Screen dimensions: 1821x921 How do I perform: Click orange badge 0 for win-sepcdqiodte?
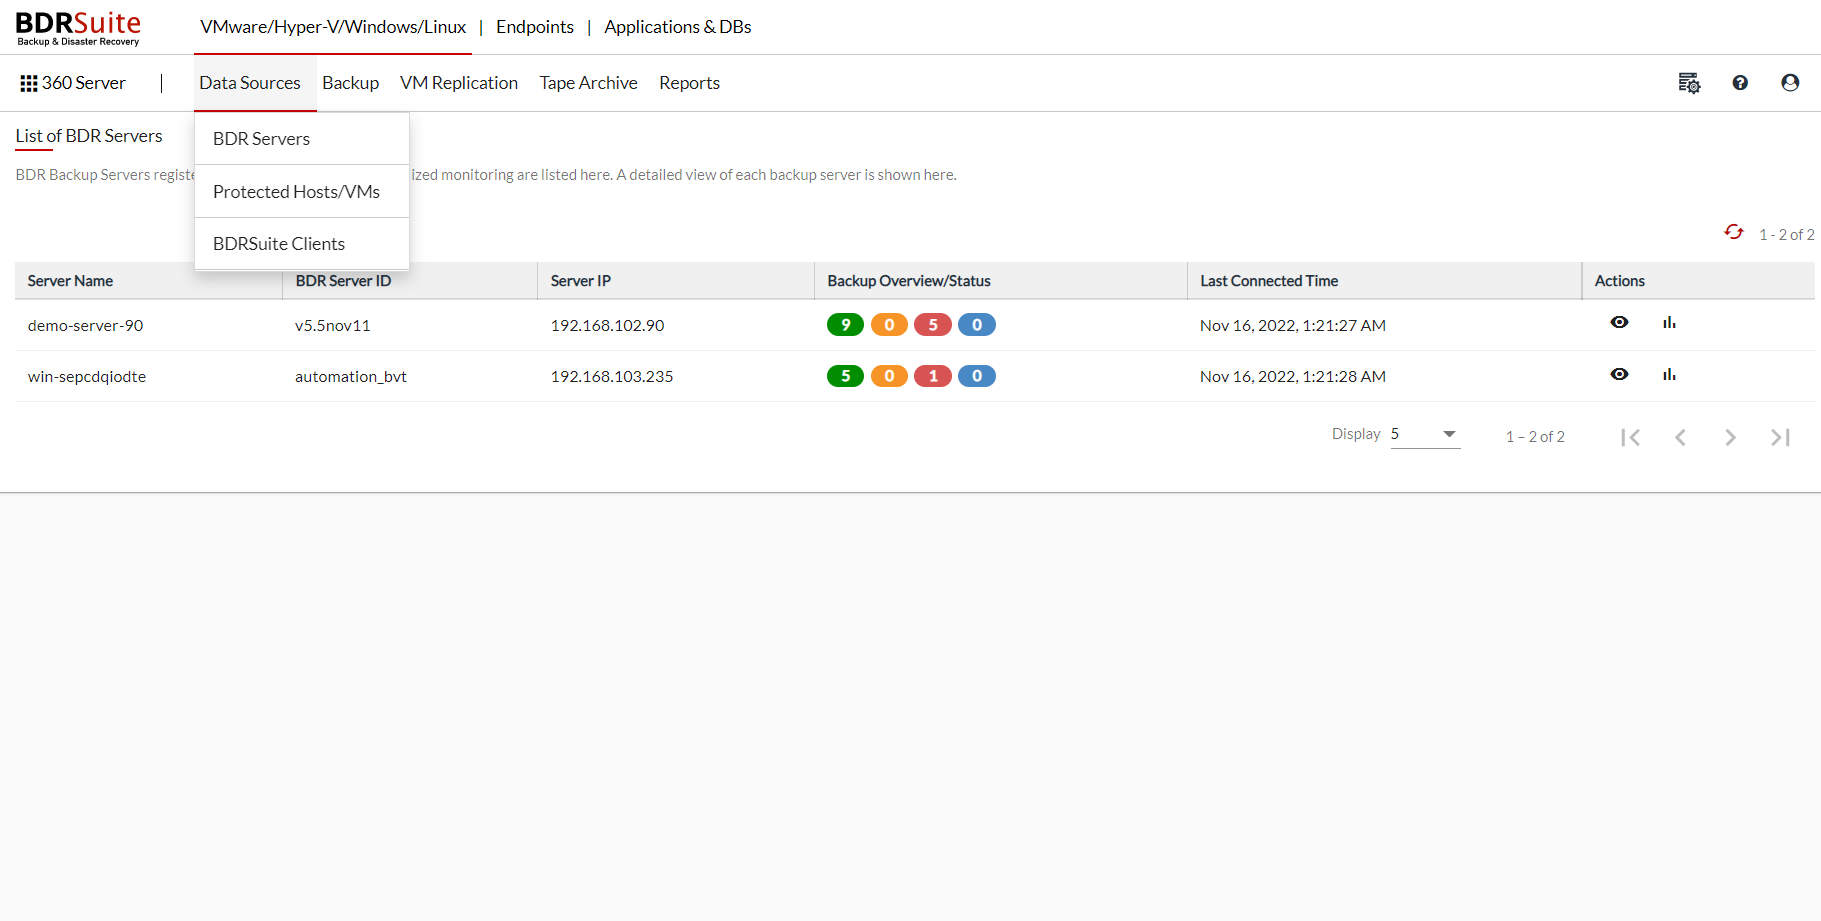(x=889, y=376)
